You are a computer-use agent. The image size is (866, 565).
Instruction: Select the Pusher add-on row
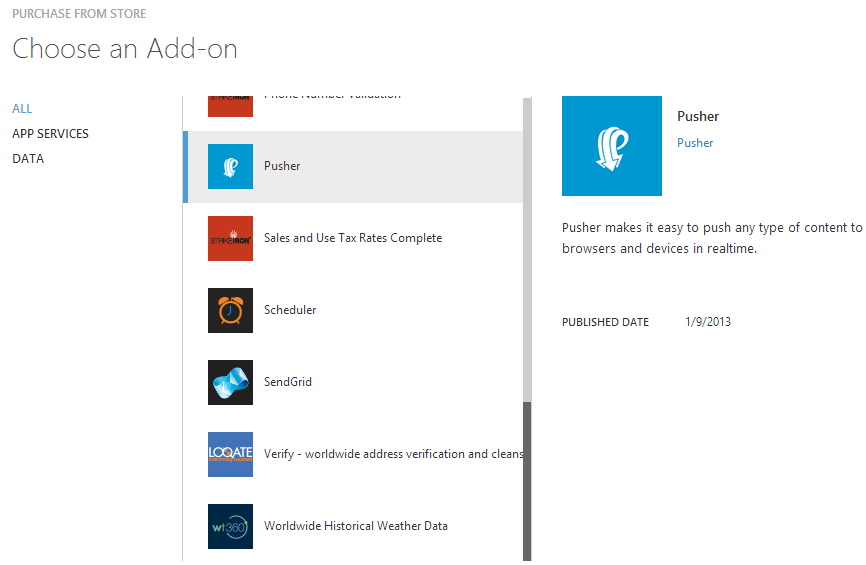(x=353, y=167)
